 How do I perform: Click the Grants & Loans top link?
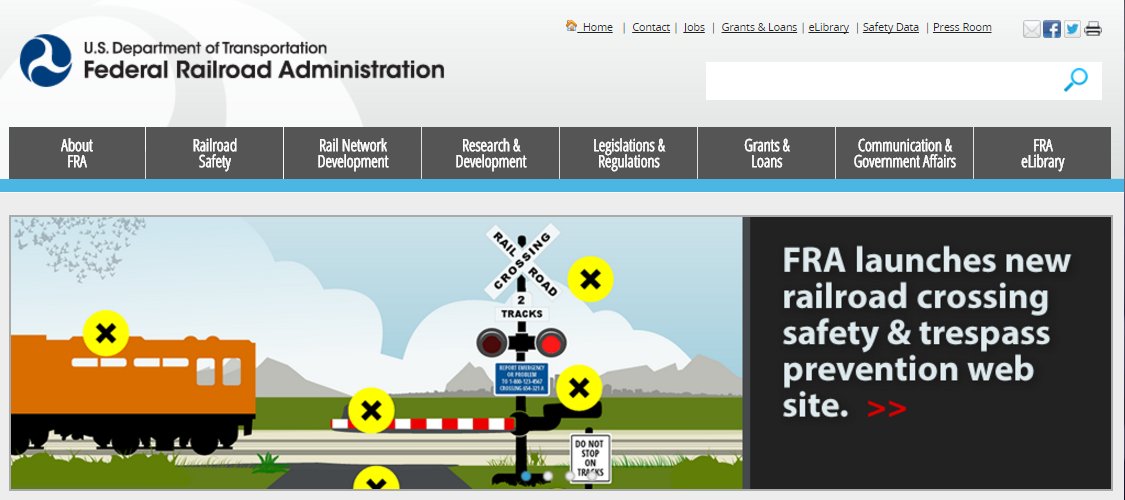point(759,27)
